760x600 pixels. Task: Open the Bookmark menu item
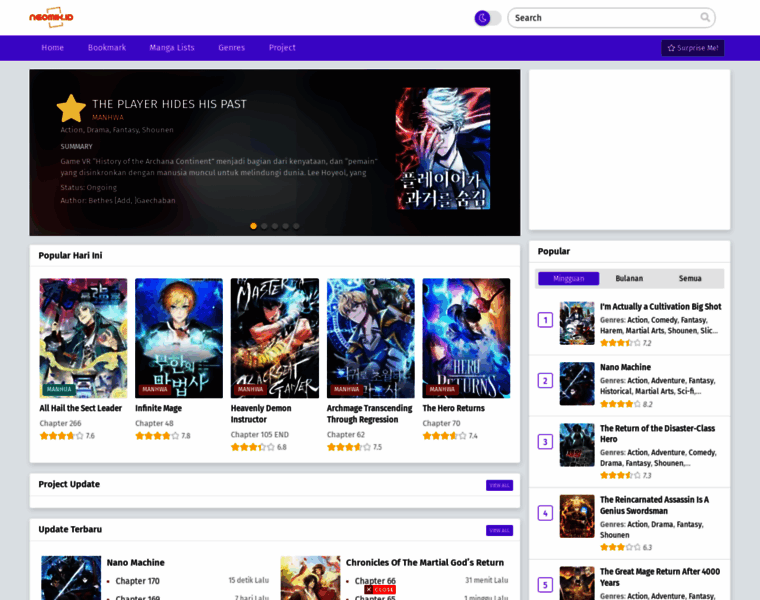point(107,47)
